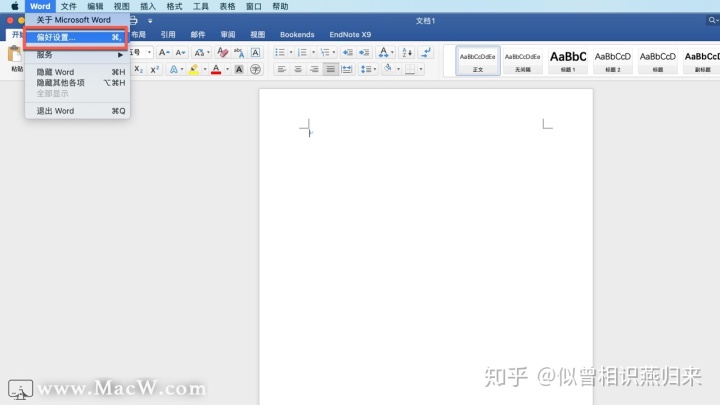
Task: Open the Phonetic Guide tool
Action: [x=239, y=52]
